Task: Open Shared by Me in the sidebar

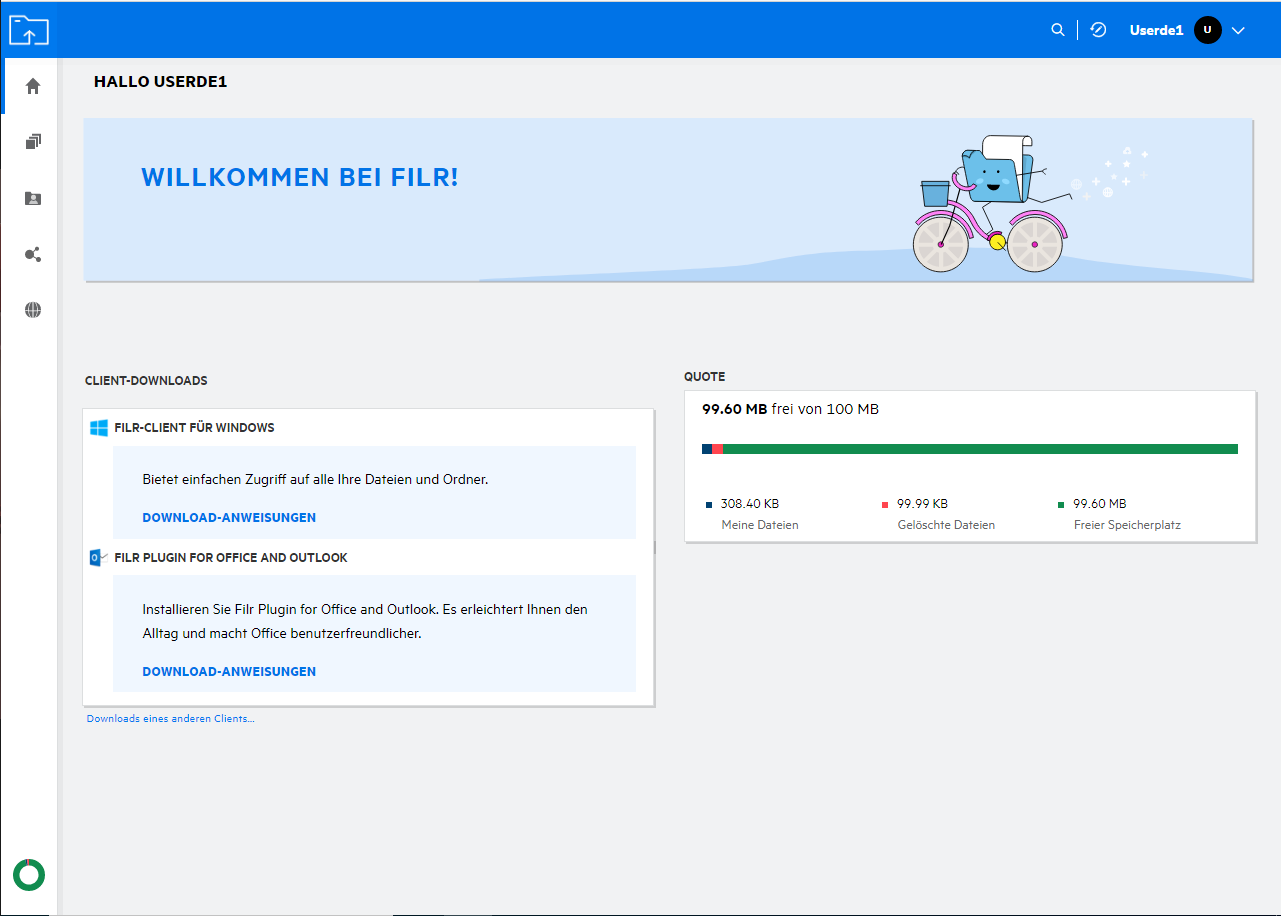Action: [33, 254]
